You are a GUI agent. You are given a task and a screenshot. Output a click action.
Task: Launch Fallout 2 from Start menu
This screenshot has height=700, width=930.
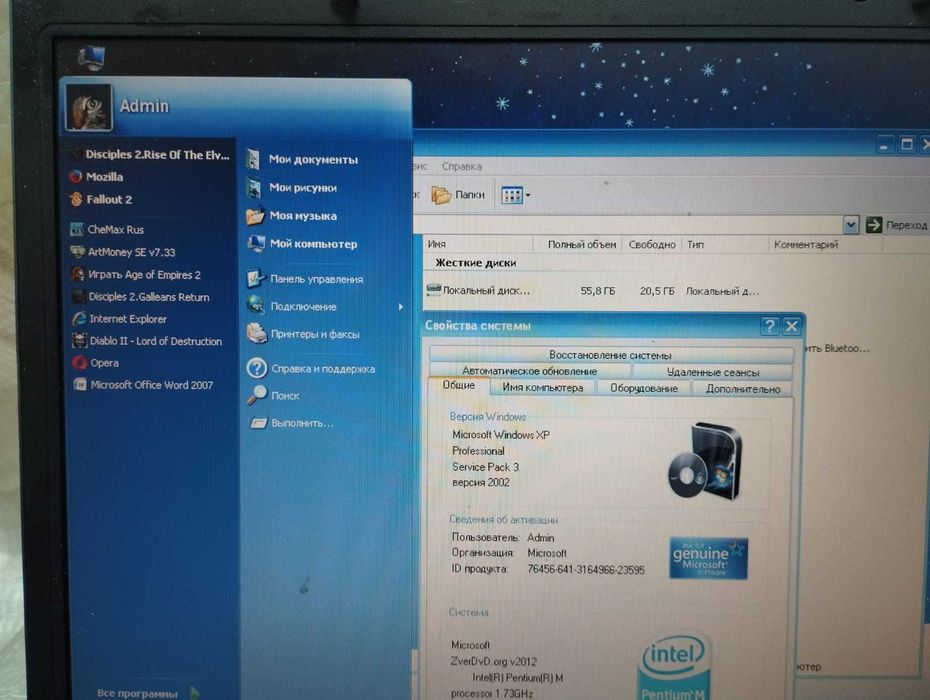pyautogui.click(x=101, y=199)
